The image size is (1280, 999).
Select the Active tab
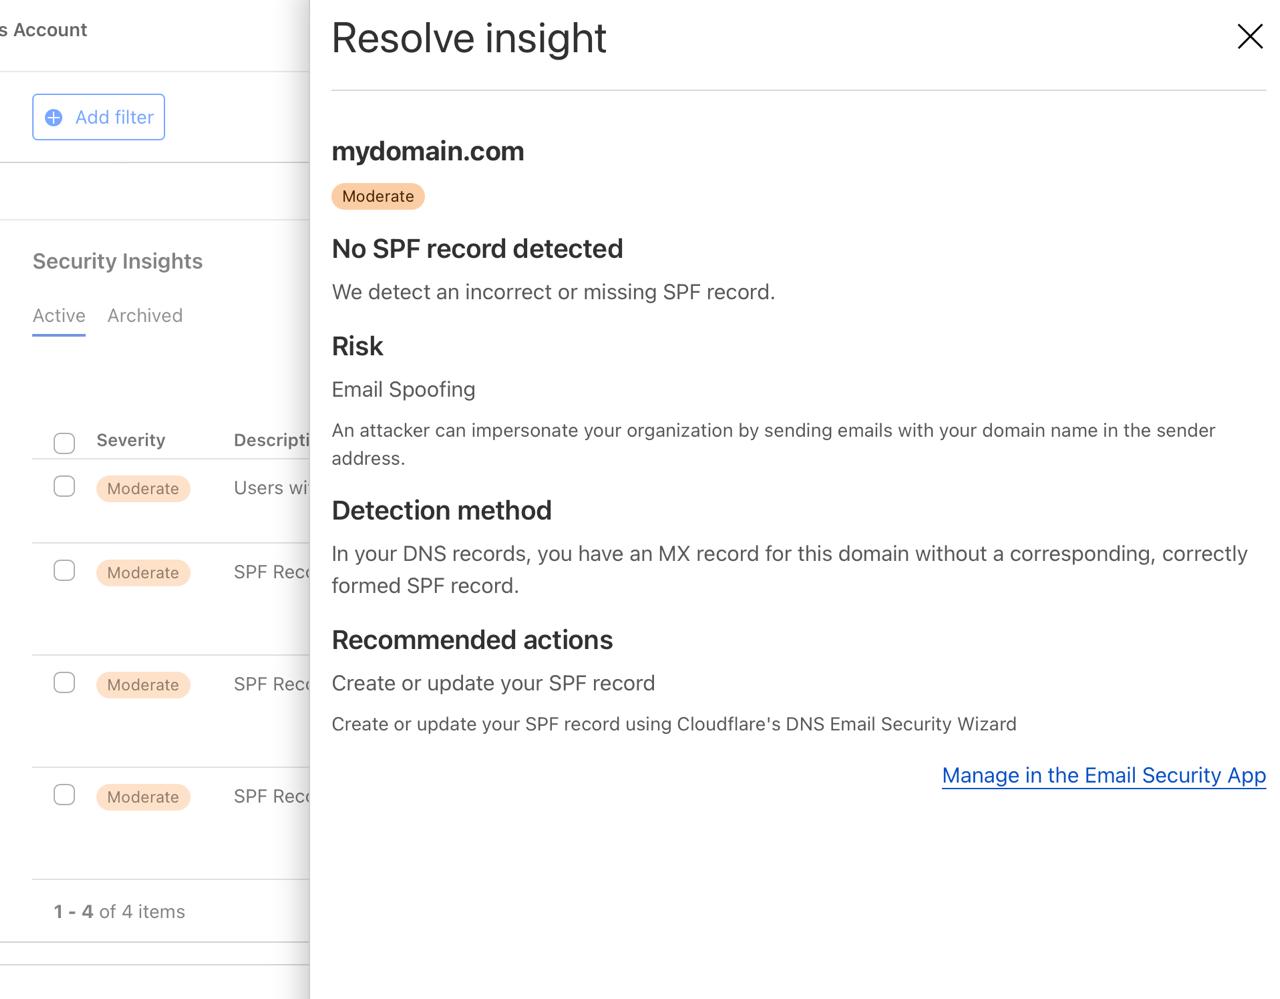pyautogui.click(x=59, y=316)
